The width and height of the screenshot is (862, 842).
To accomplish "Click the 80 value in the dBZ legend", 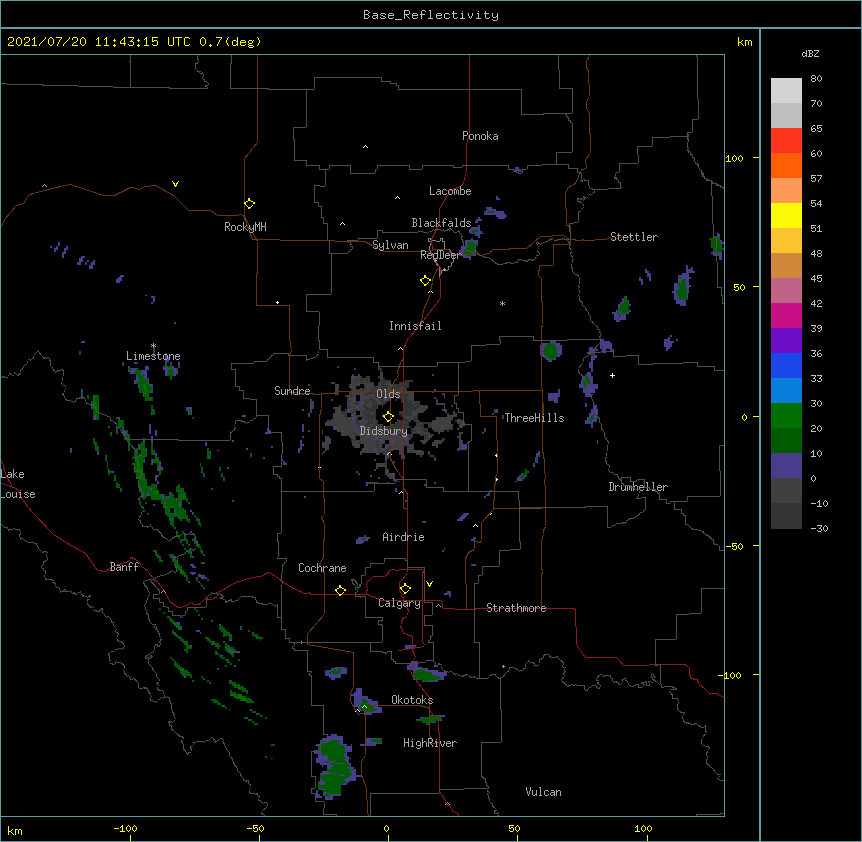I will coord(816,79).
